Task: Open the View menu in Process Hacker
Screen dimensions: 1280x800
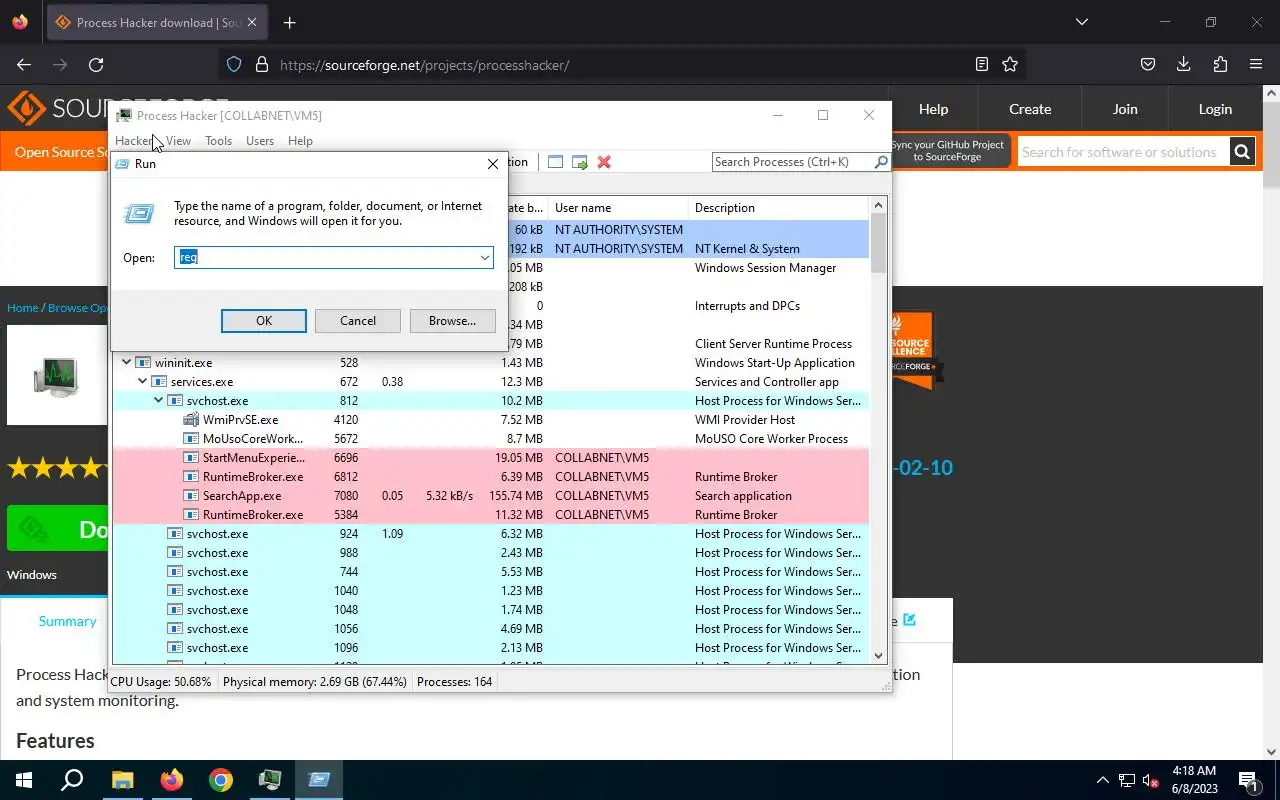Action: click(178, 141)
